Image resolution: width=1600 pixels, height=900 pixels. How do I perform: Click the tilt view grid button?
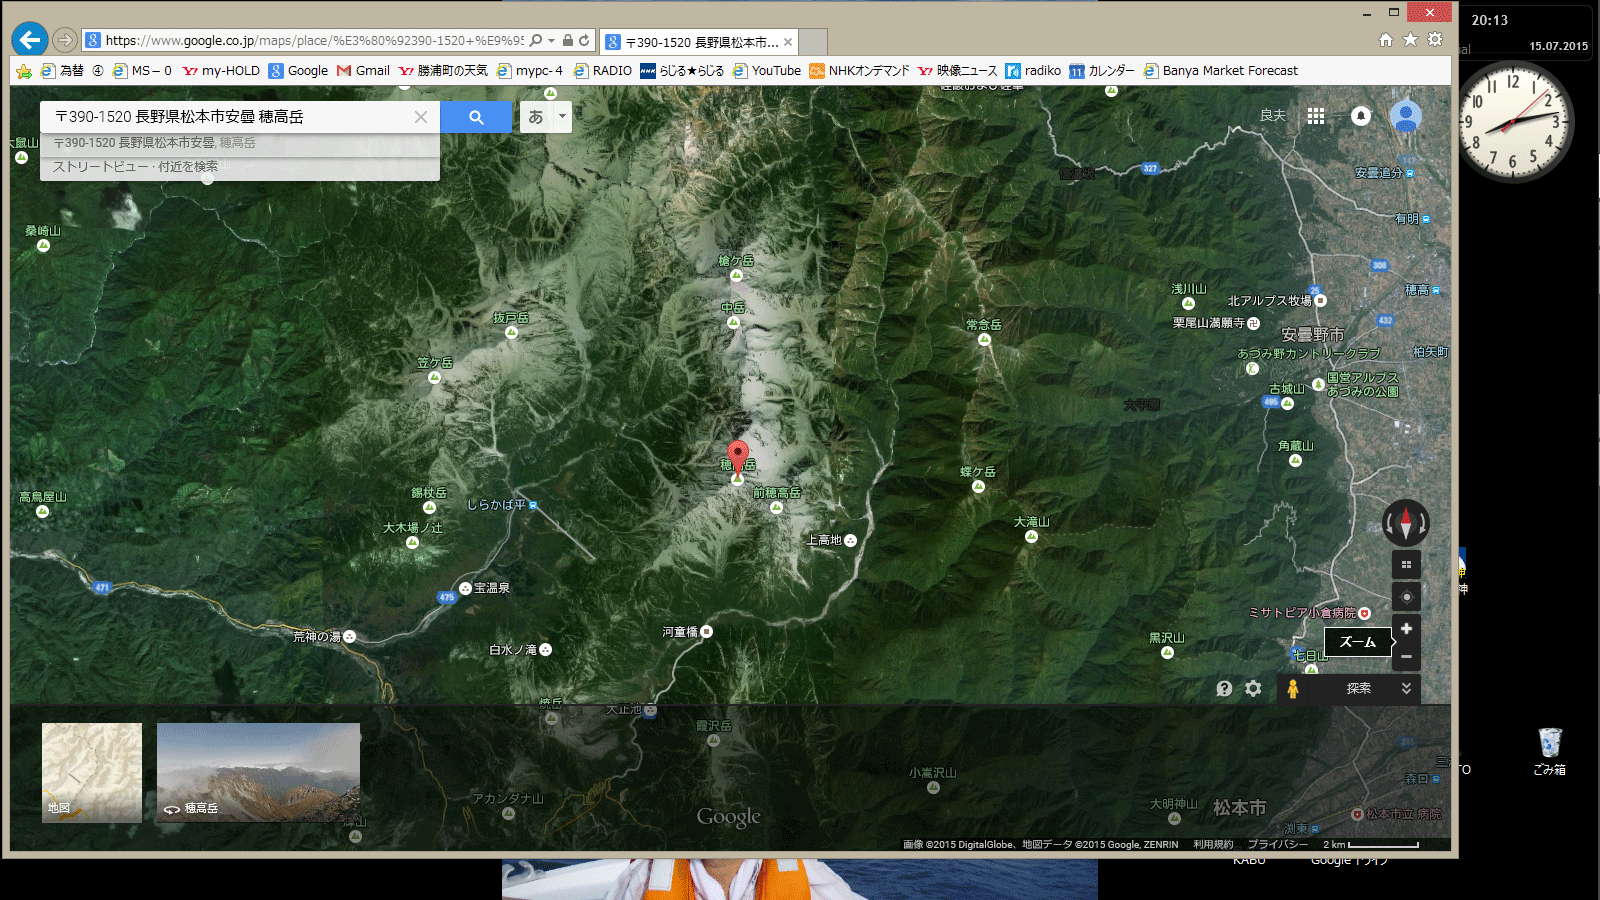pyautogui.click(x=1406, y=565)
